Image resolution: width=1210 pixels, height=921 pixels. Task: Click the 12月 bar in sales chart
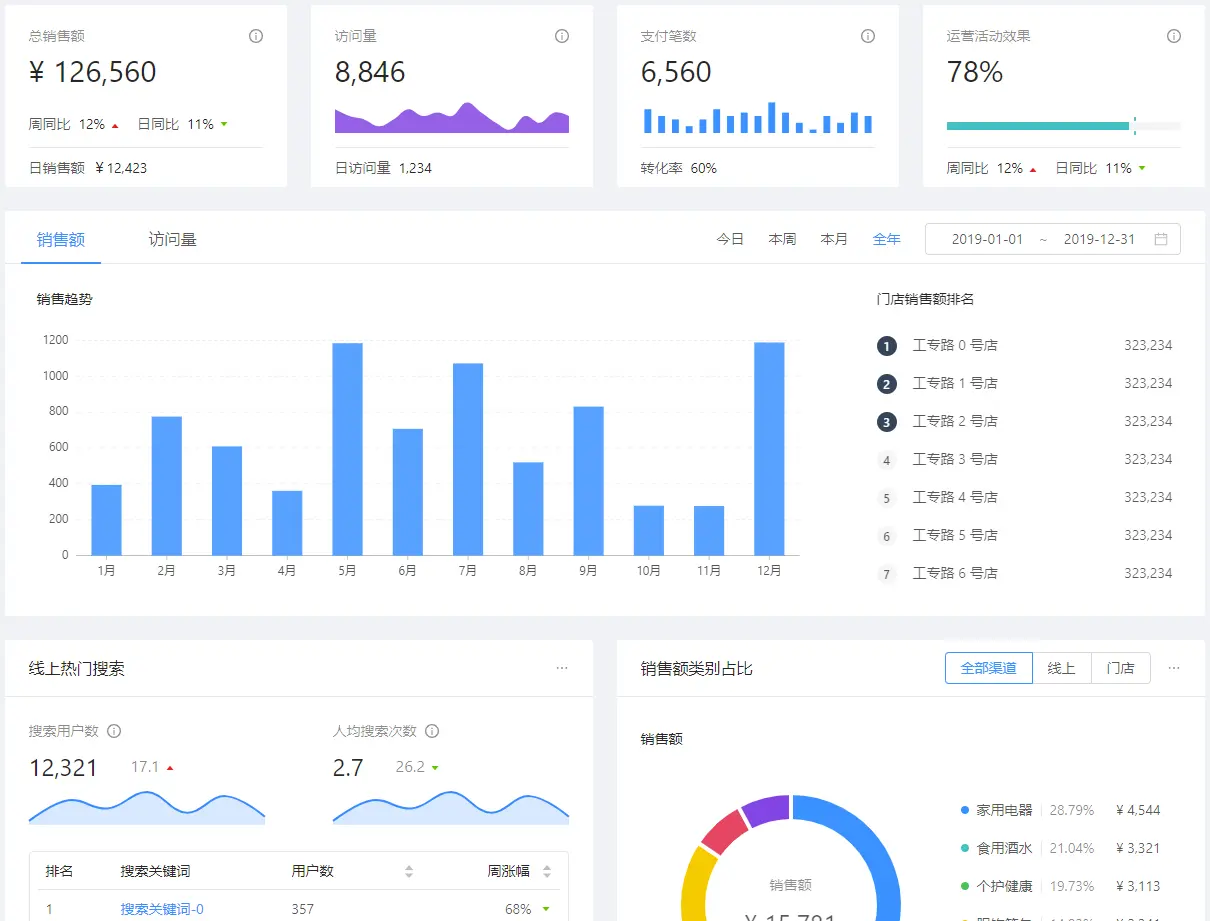[769, 449]
